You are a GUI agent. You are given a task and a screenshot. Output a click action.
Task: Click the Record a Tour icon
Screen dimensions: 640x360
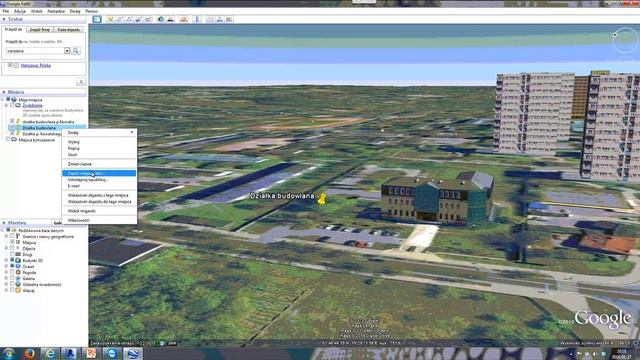(x=149, y=19)
